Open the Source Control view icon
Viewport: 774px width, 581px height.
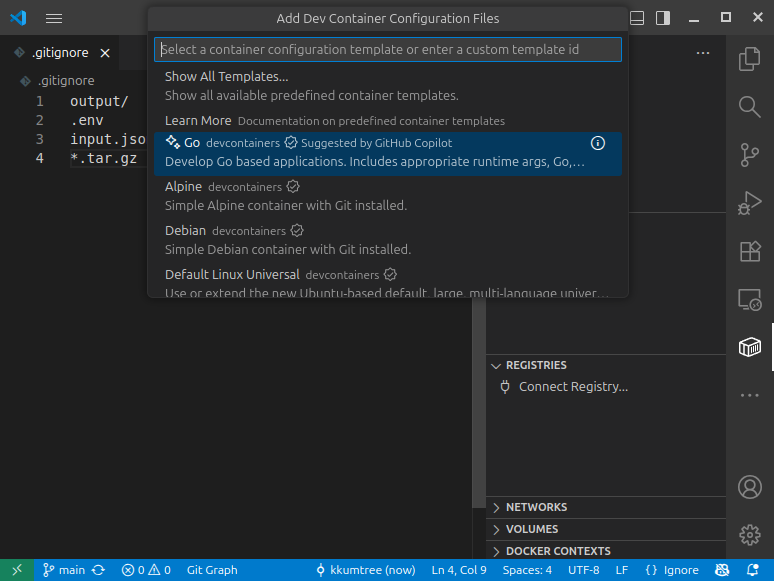(x=749, y=155)
